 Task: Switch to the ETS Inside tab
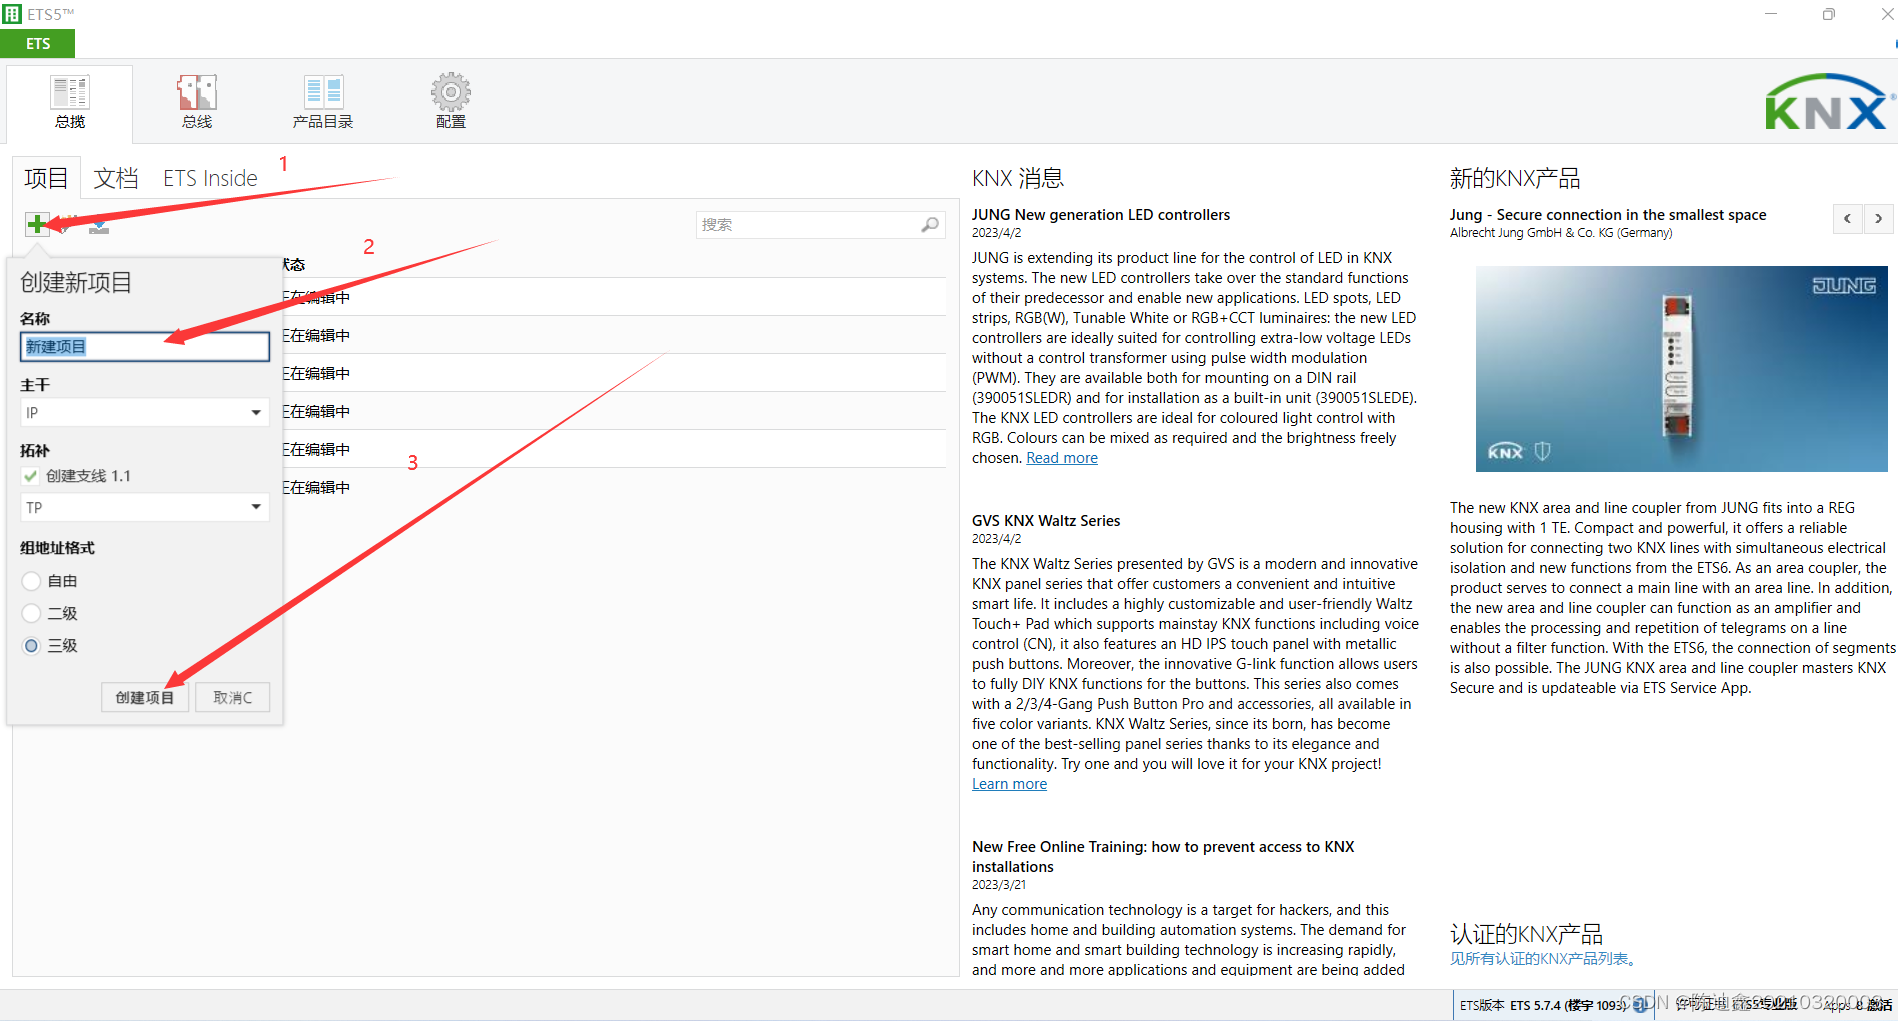[210, 178]
